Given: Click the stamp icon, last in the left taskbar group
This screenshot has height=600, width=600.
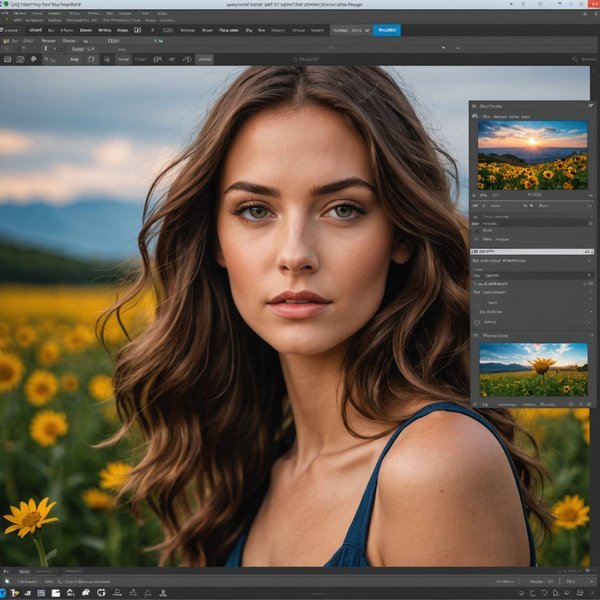Looking at the screenshot, I should point(163,593).
